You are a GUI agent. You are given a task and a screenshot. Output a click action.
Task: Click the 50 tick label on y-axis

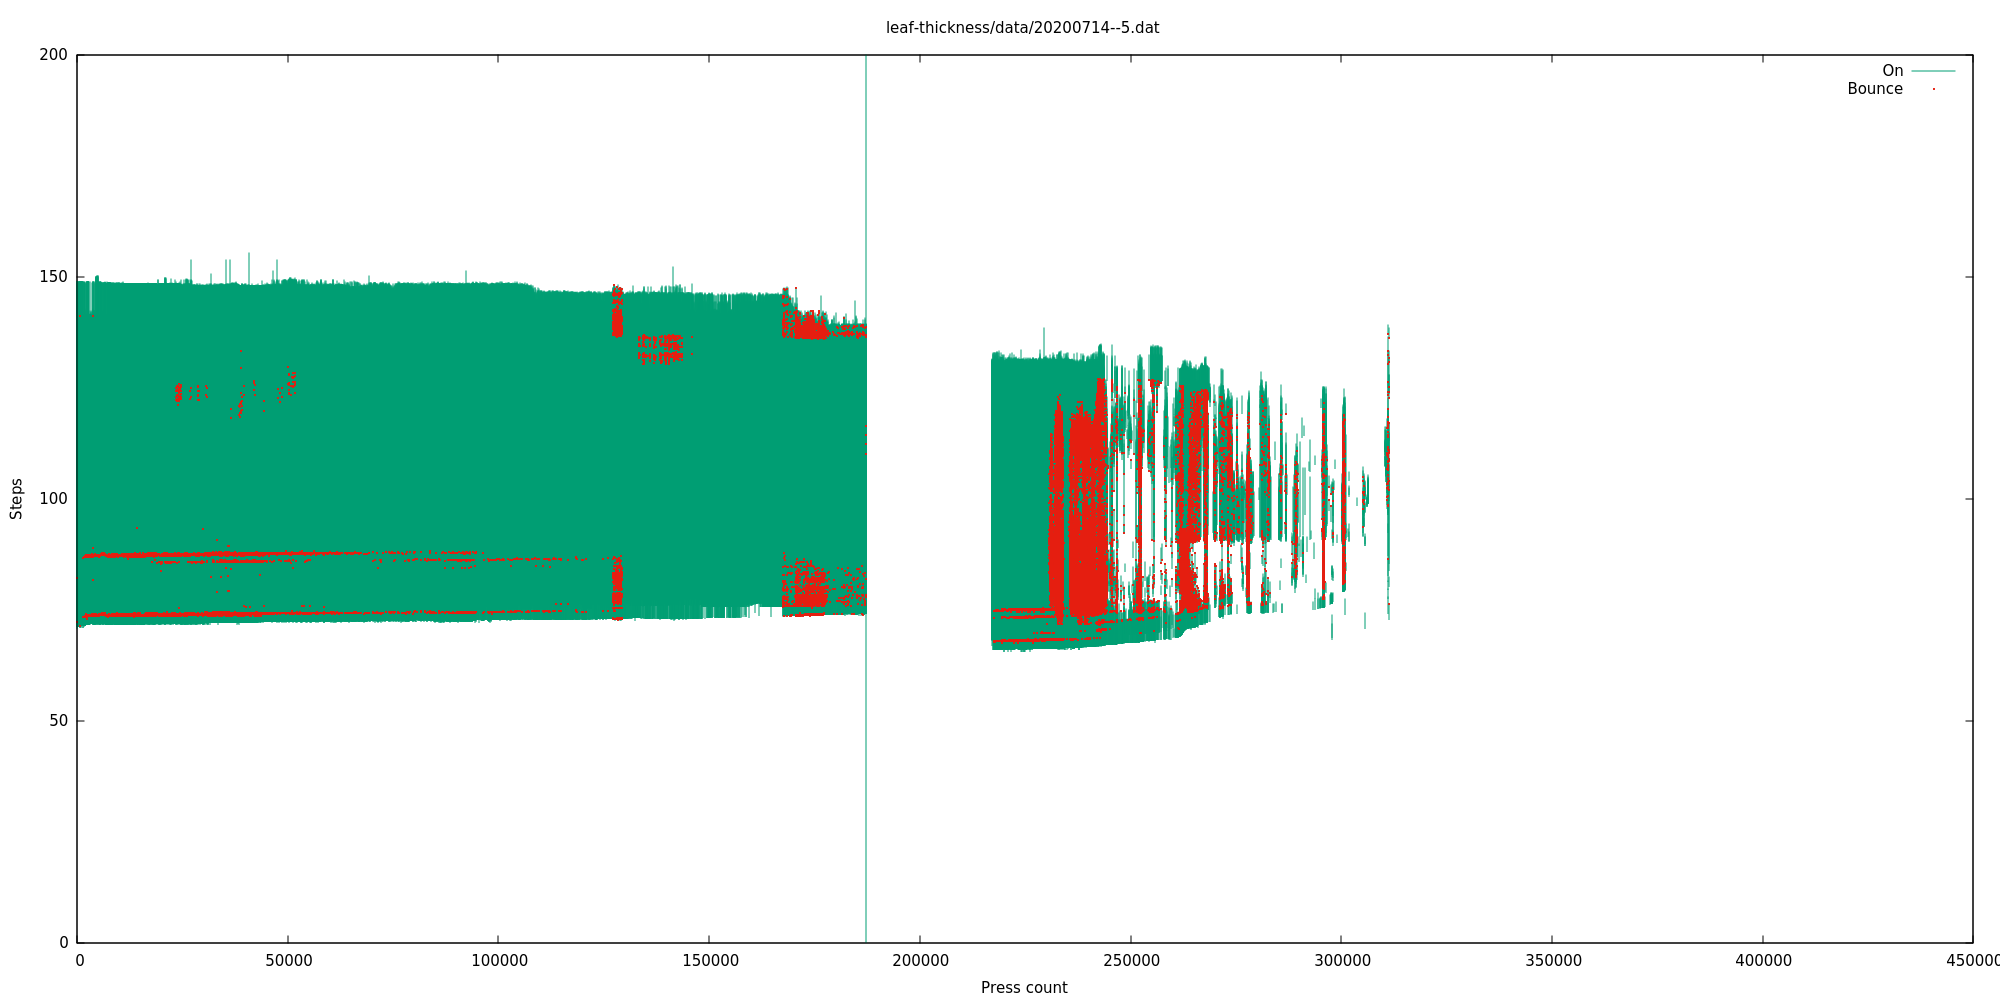pos(58,721)
